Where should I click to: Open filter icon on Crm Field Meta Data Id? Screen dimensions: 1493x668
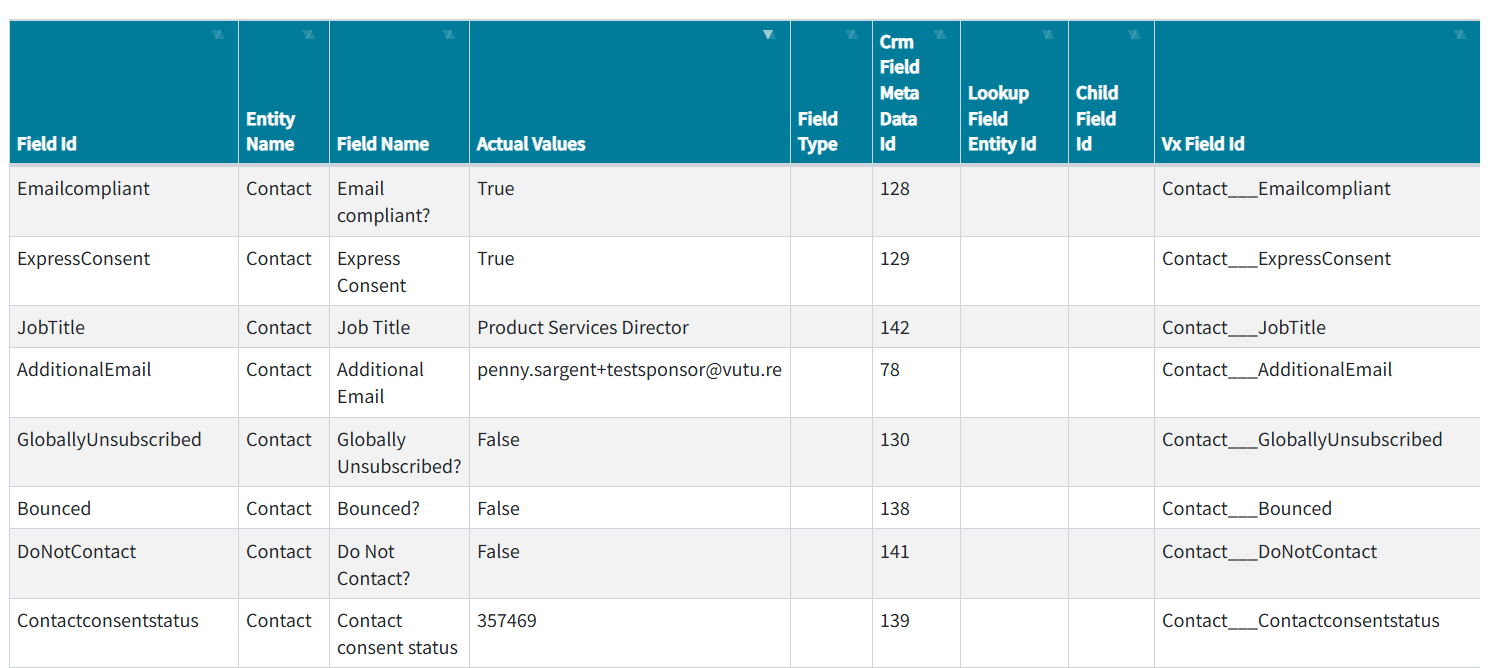point(940,35)
